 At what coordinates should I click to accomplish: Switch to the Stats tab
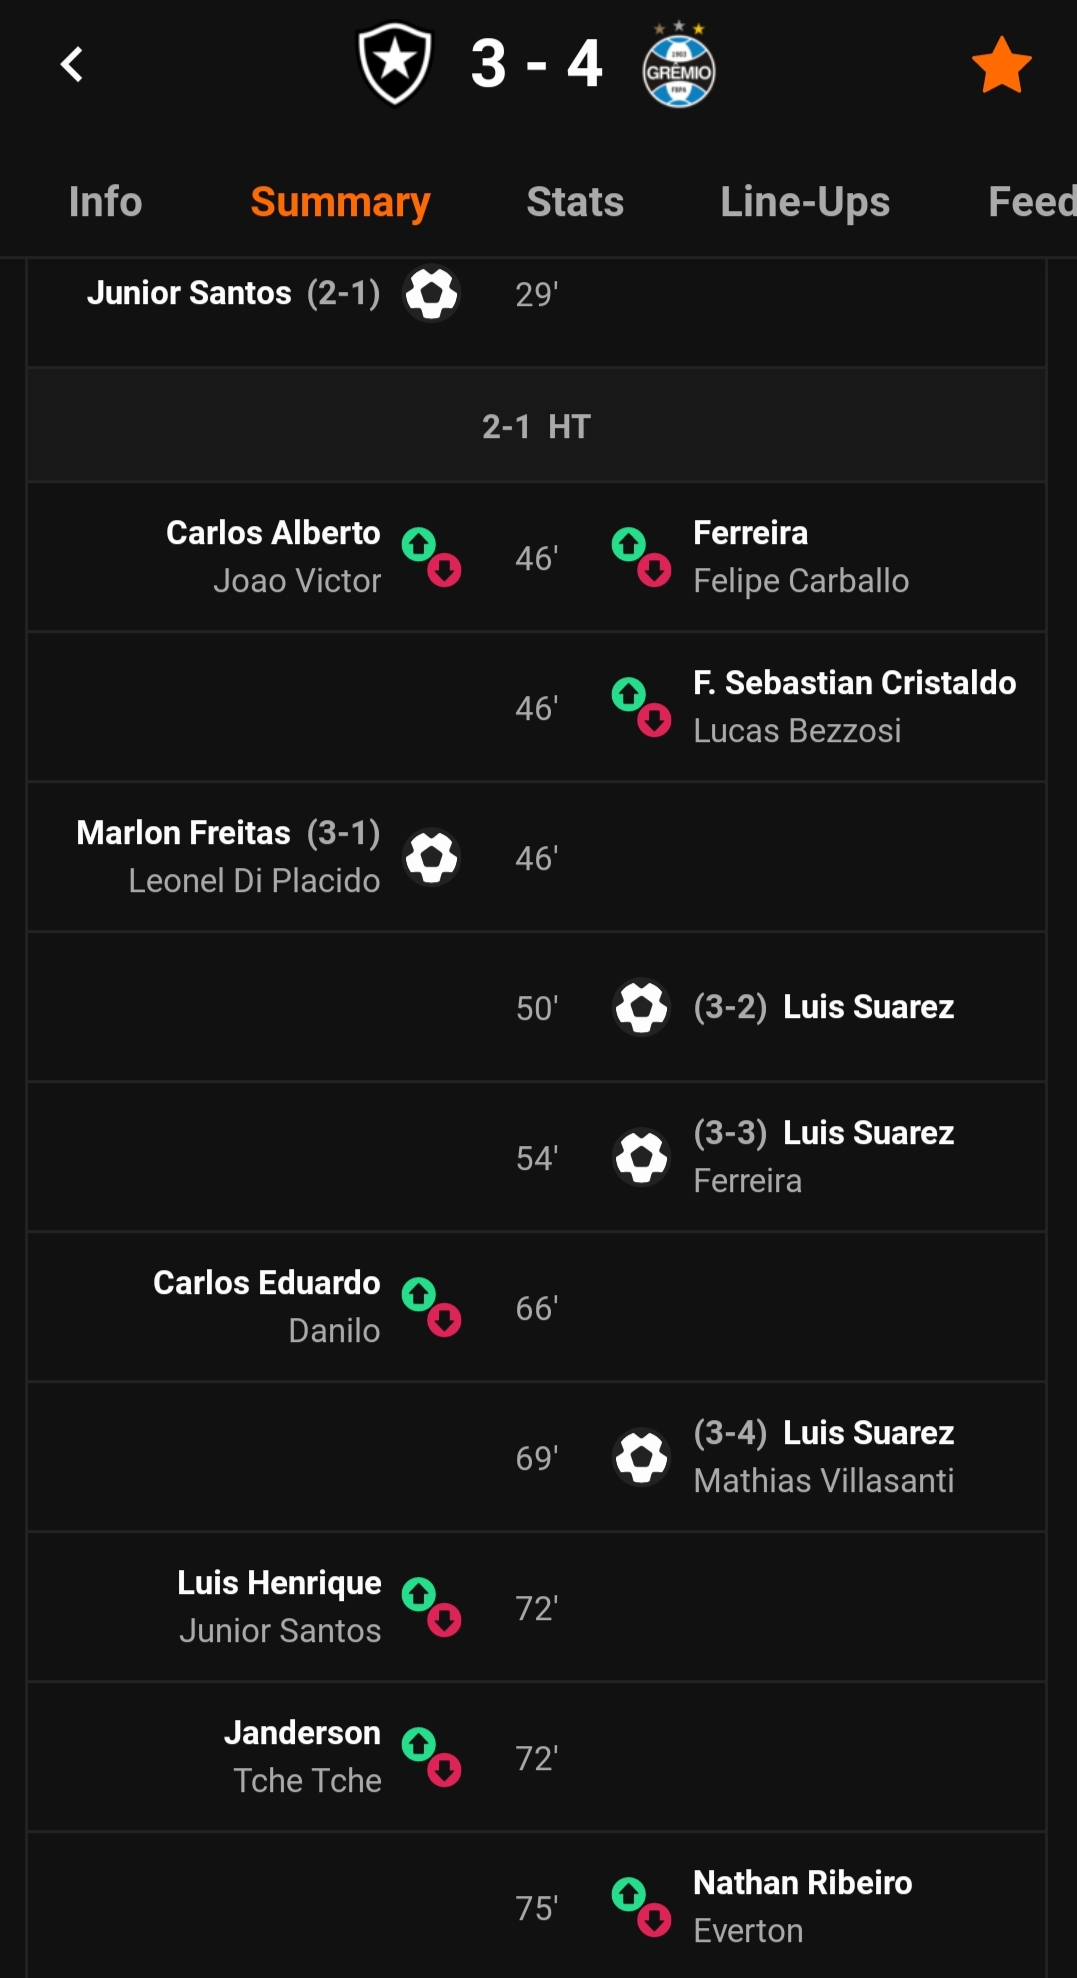tap(575, 202)
